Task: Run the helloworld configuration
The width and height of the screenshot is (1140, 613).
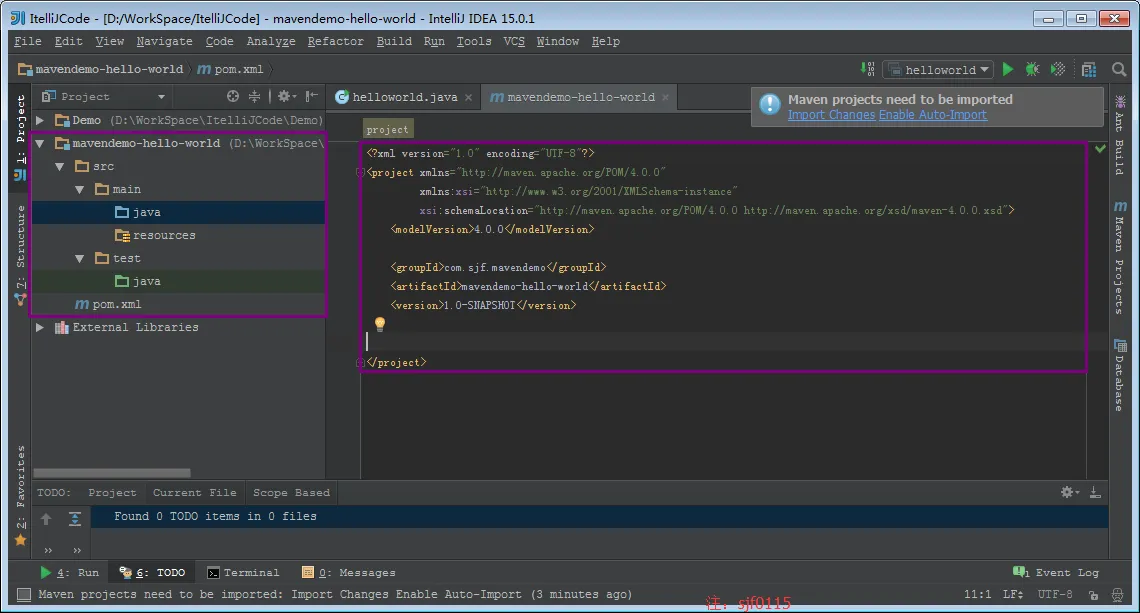Action: click(x=1008, y=69)
